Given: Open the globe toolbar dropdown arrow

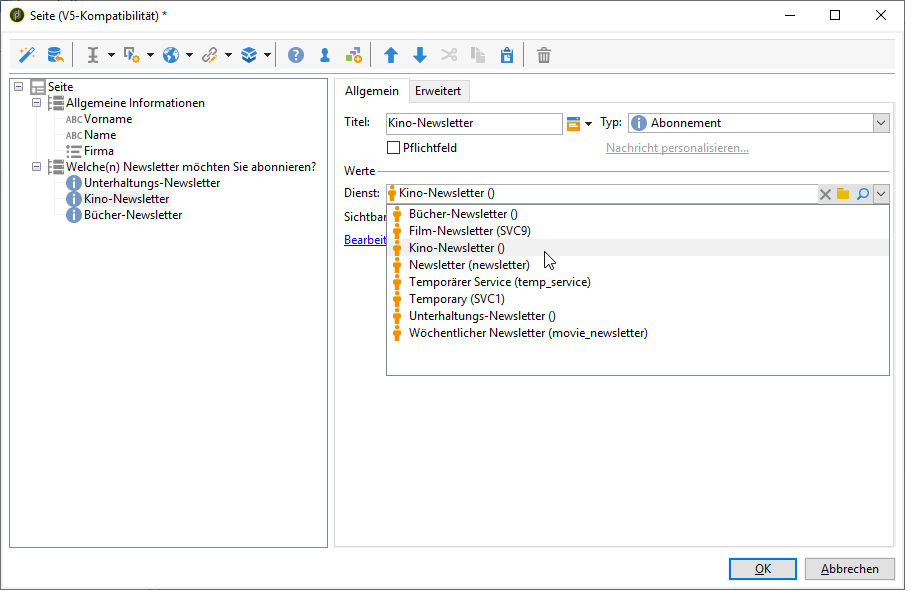Looking at the screenshot, I should 188,55.
